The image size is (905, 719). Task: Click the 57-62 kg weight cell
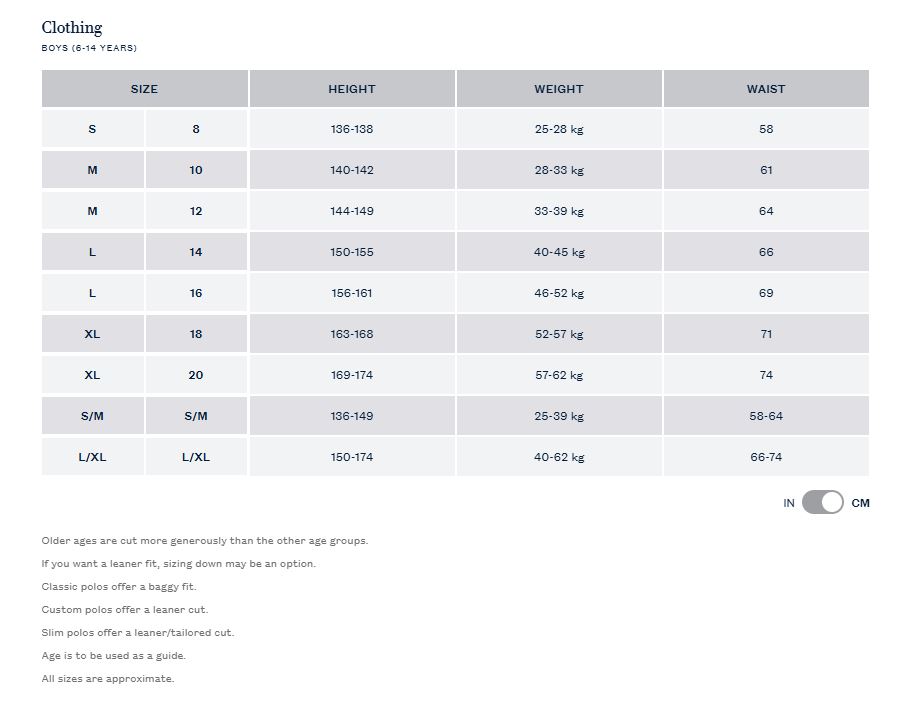click(559, 375)
